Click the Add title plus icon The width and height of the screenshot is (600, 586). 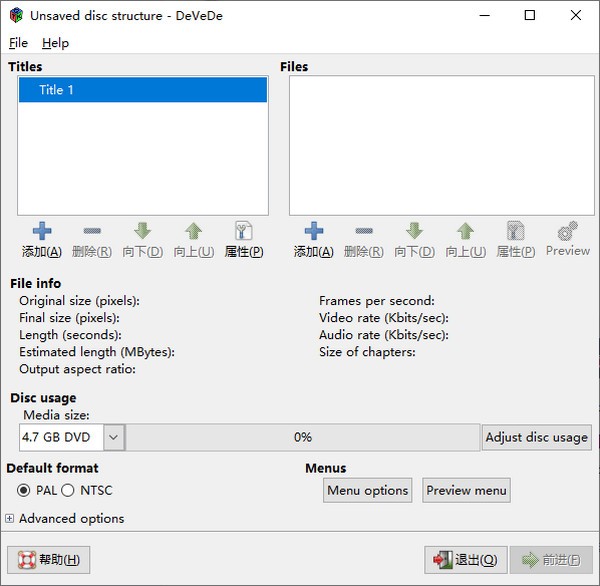42,232
